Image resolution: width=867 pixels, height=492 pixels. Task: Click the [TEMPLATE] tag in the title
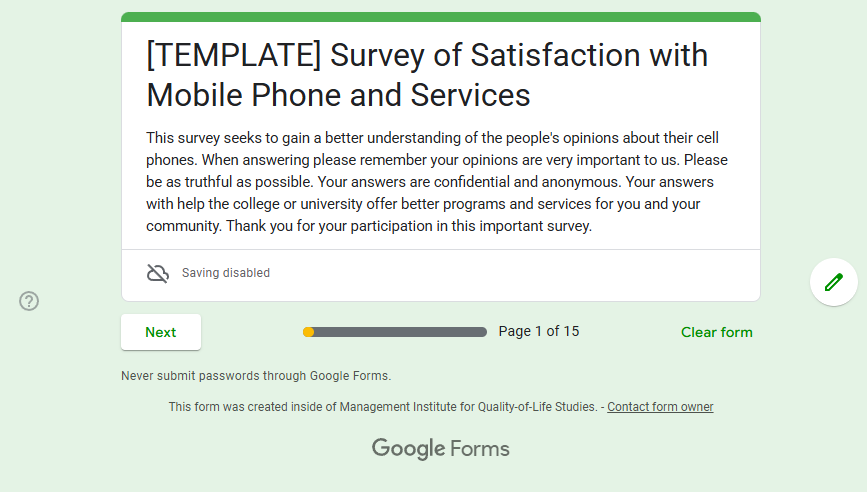[233, 54]
